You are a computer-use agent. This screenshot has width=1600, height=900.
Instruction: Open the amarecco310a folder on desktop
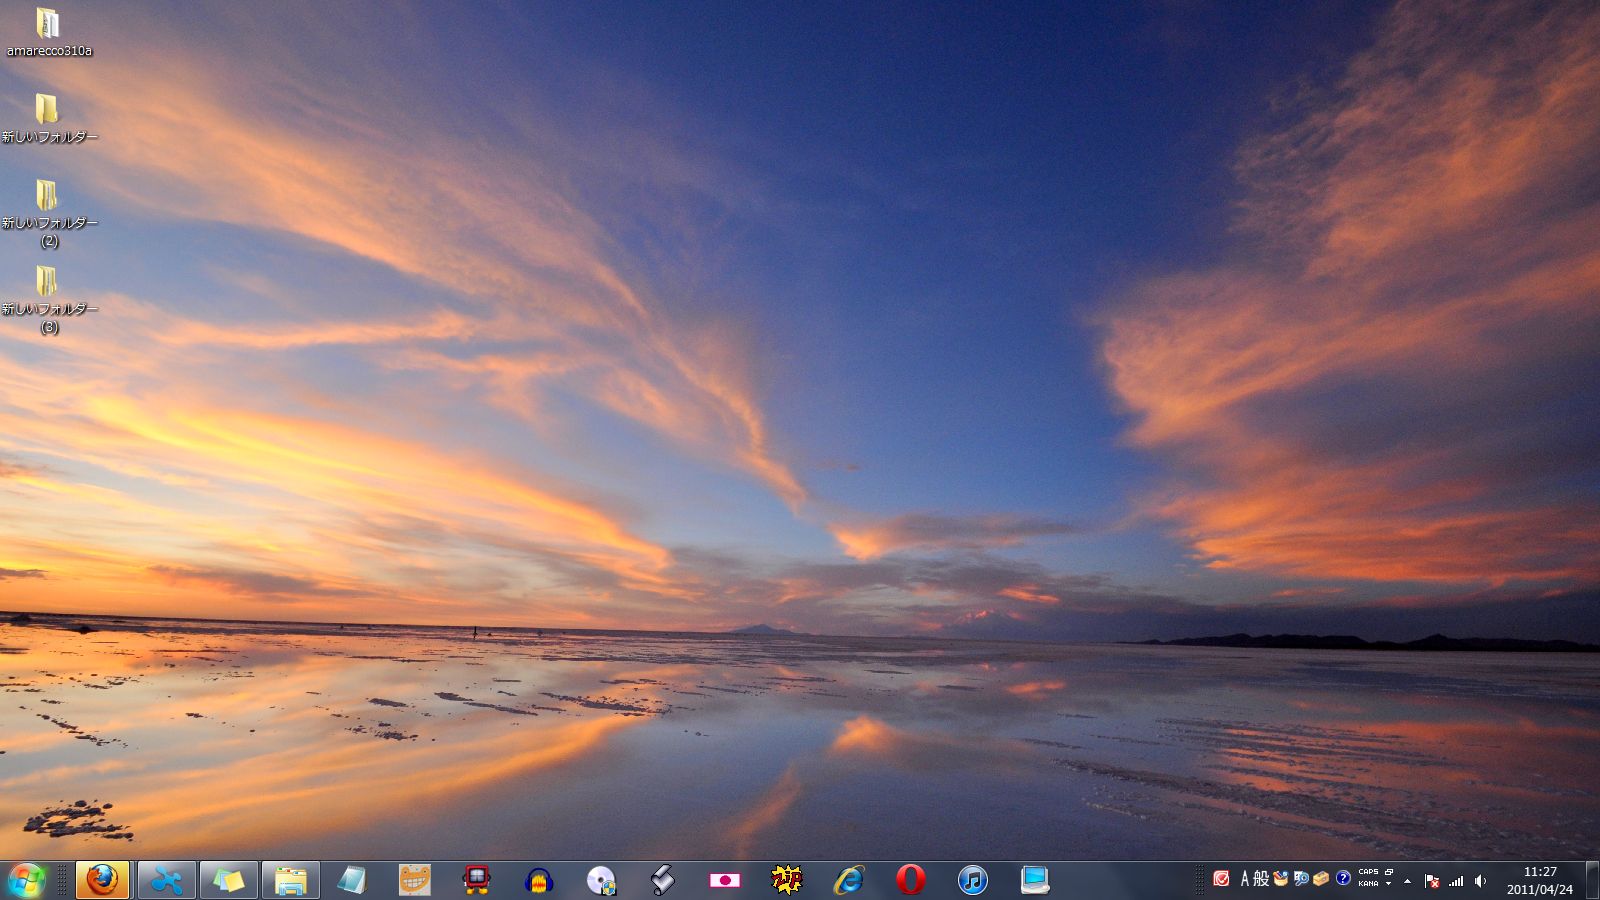48,33
